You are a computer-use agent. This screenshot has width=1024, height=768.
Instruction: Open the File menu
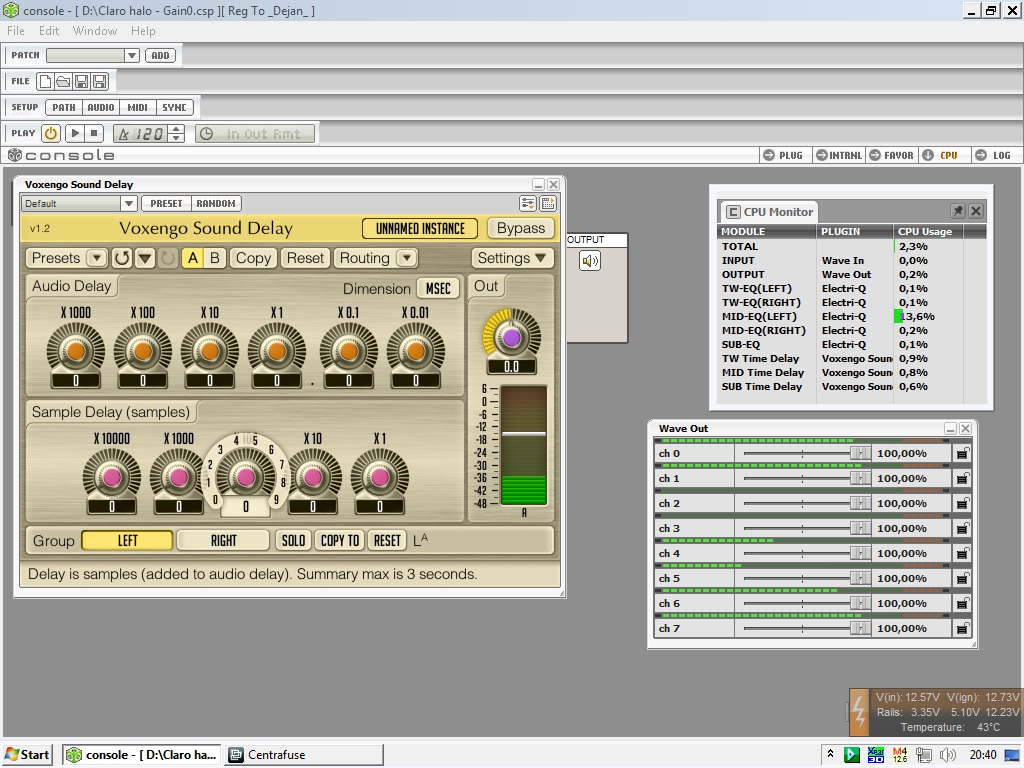pyautogui.click(x=16, y=31)
